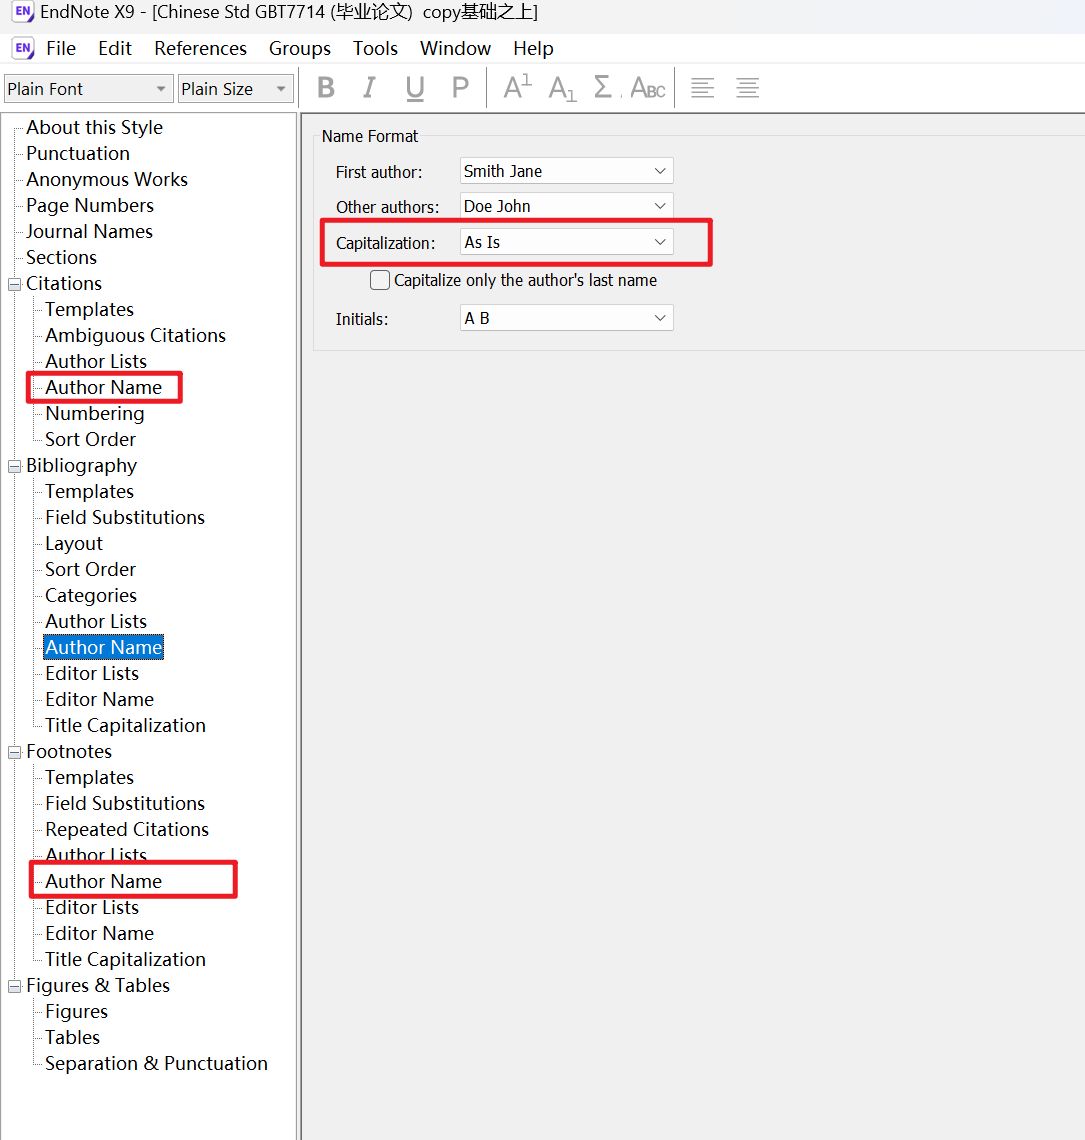
Task: Select Editor Lists under Bibliography
Action: pyautogui.click(x=92, y=673)
